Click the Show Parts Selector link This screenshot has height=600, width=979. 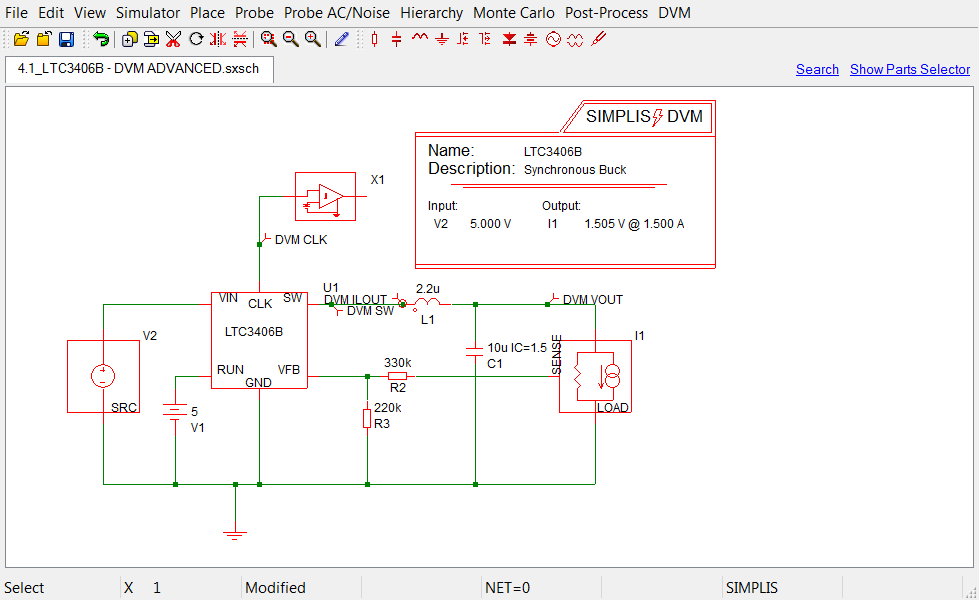tap(909, 69)
